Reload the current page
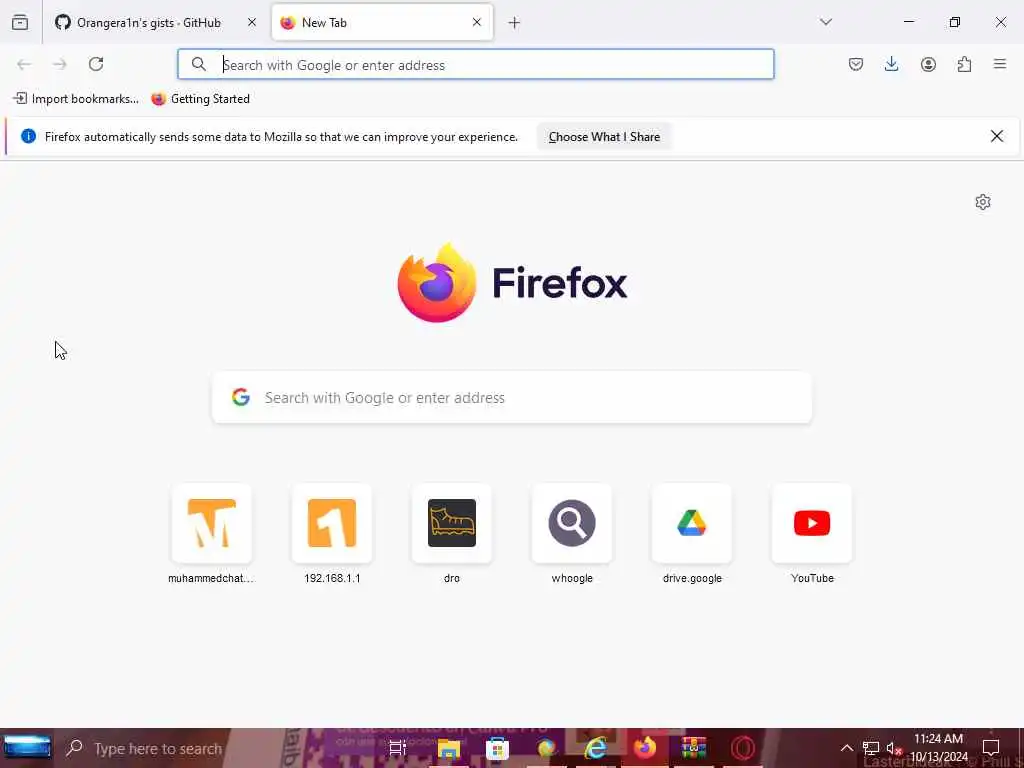Viewport: 1024px width, 768px height. (96, 64)
